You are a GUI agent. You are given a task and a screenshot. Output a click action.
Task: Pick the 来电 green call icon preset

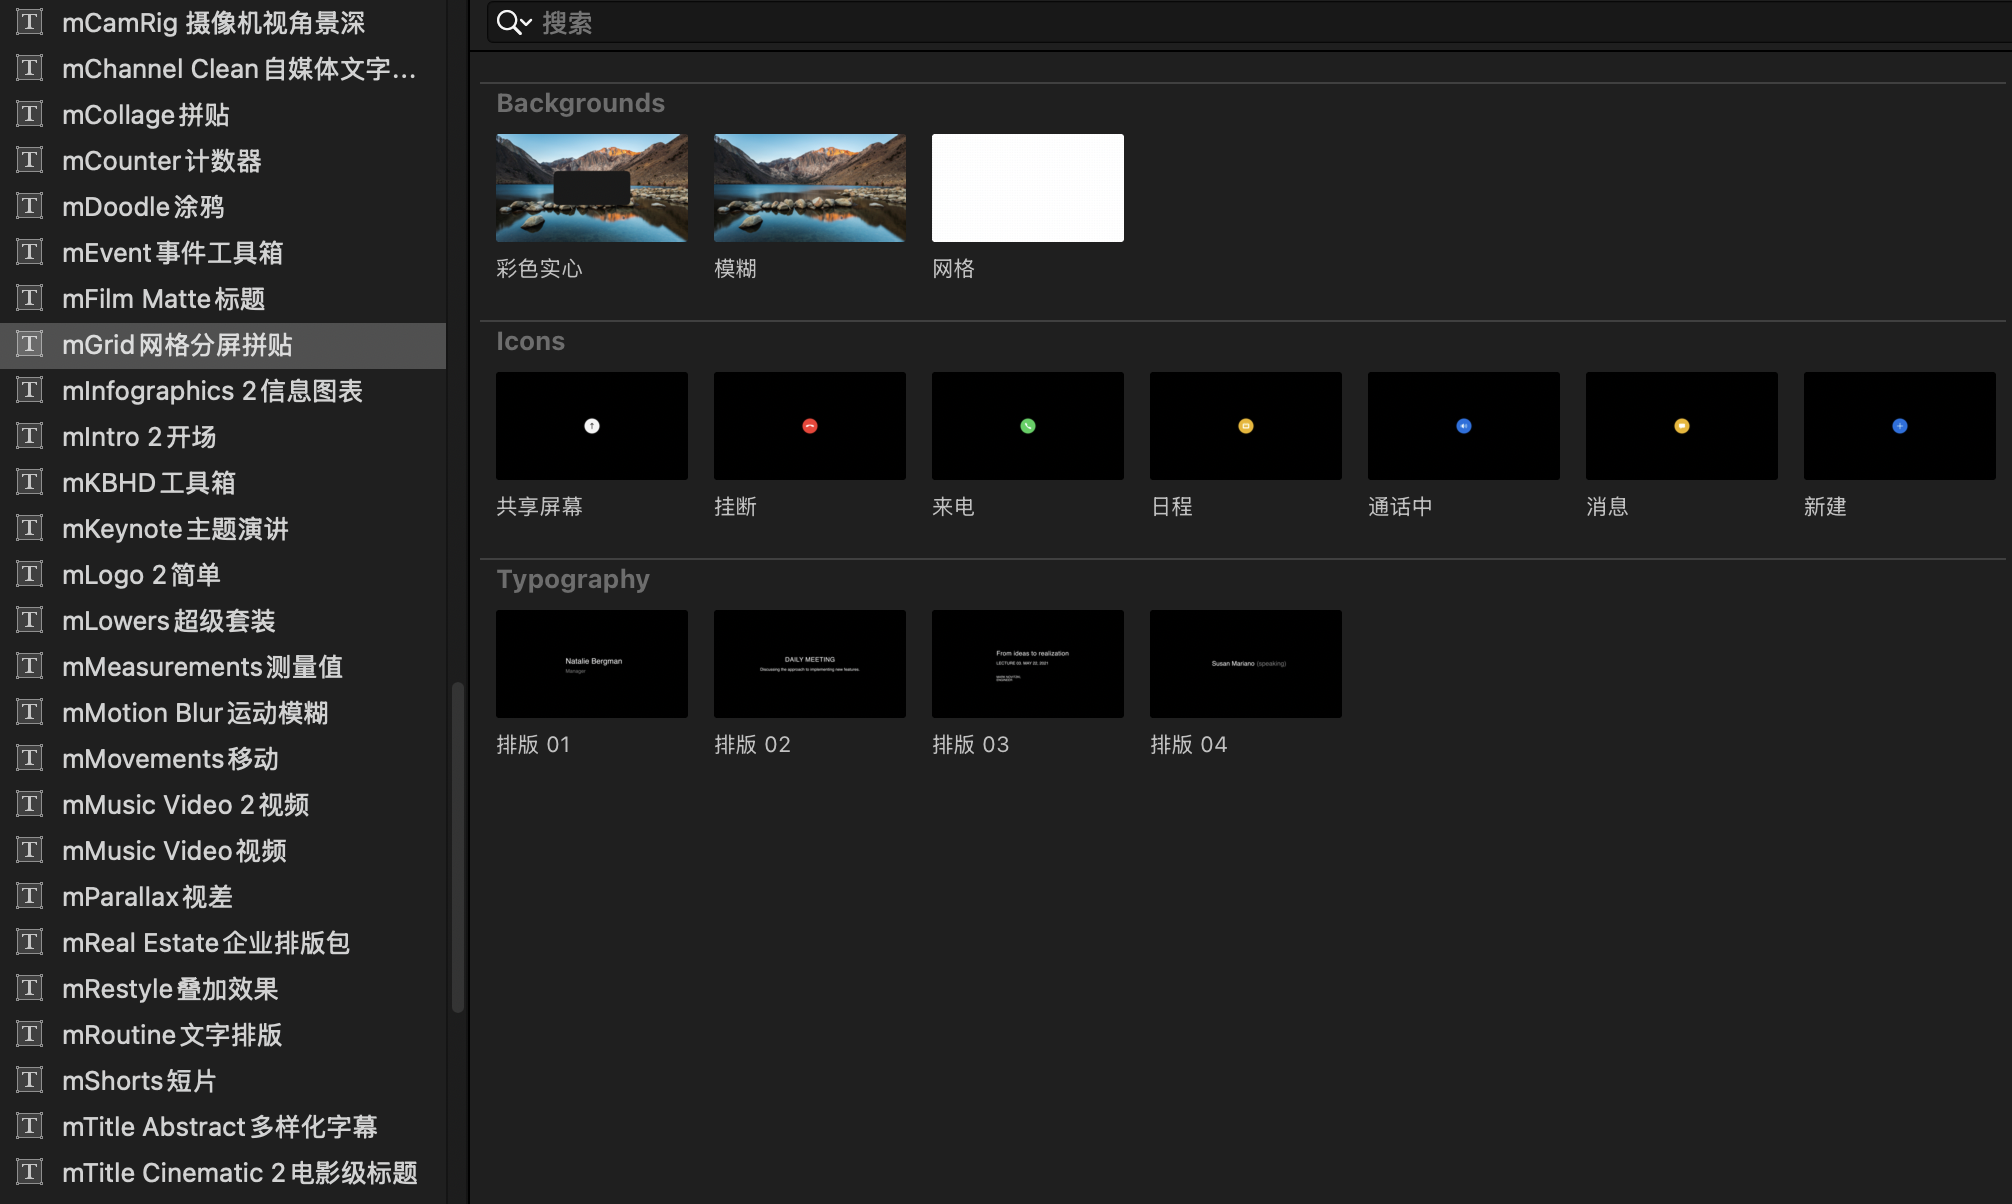click(x=1028, y=426)
